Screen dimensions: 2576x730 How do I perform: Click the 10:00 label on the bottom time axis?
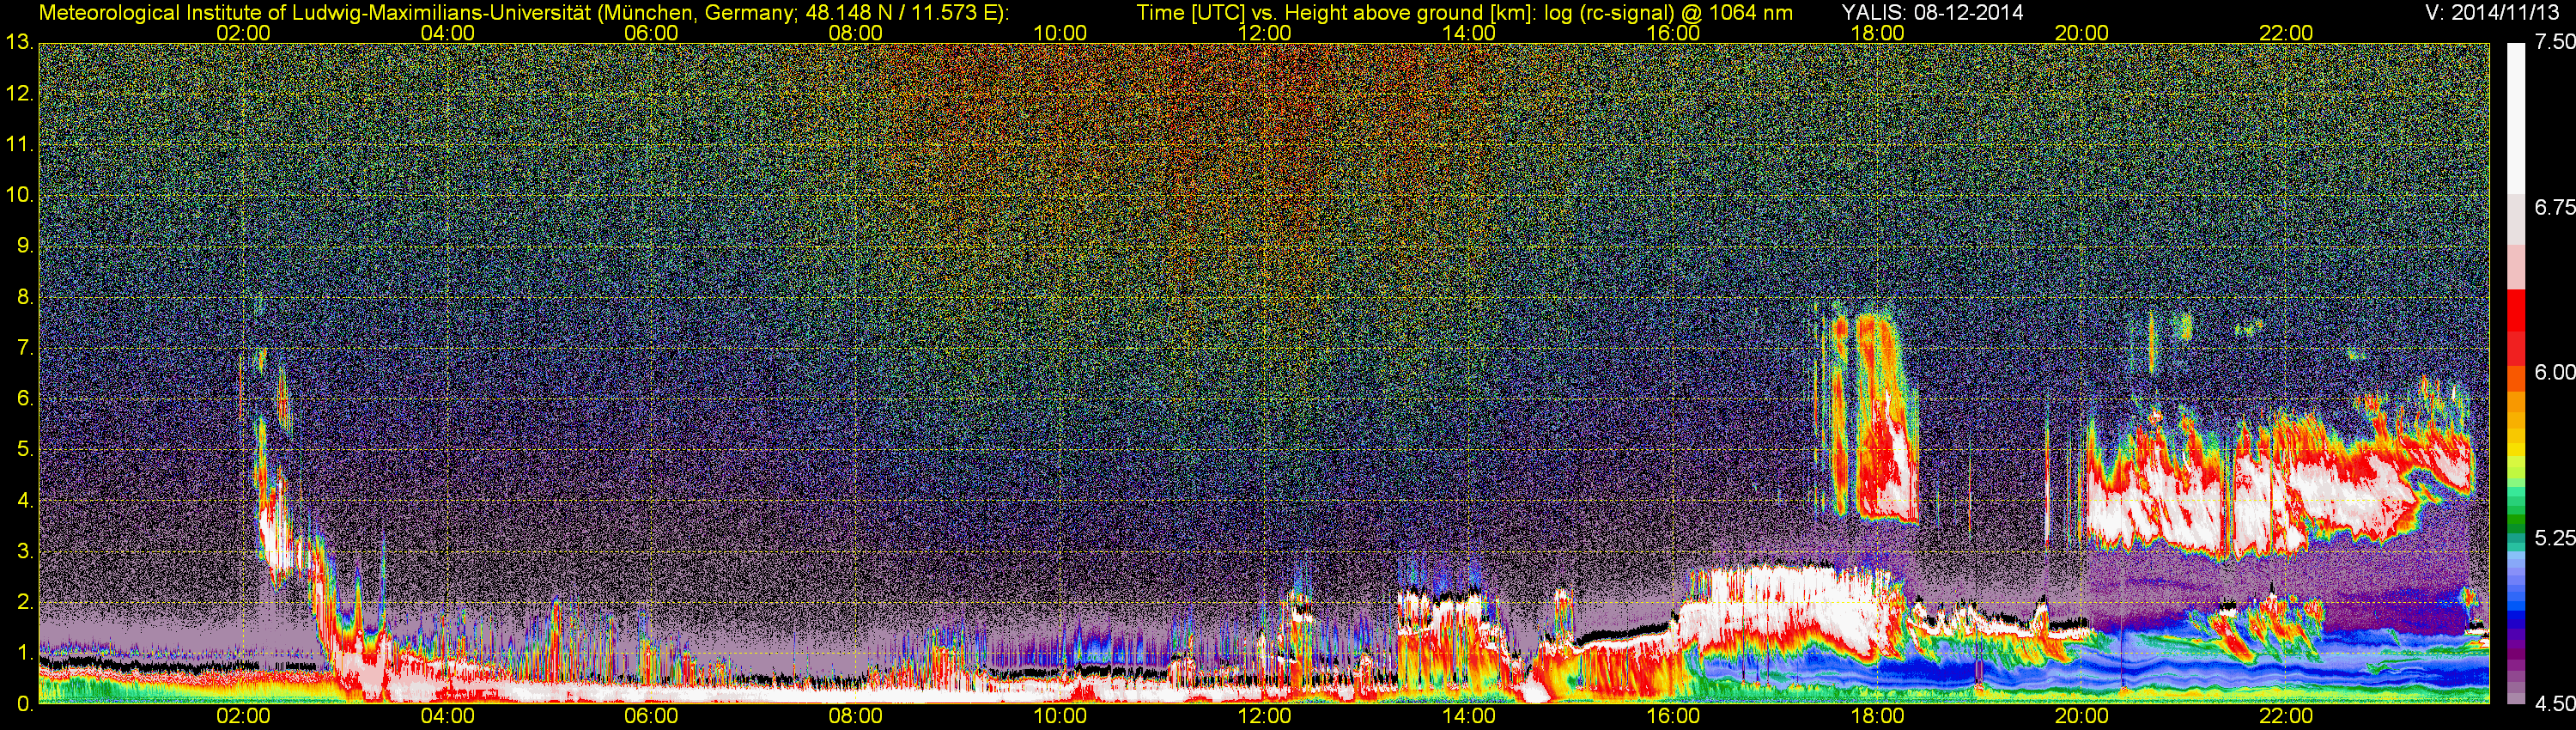point(1060,717)
